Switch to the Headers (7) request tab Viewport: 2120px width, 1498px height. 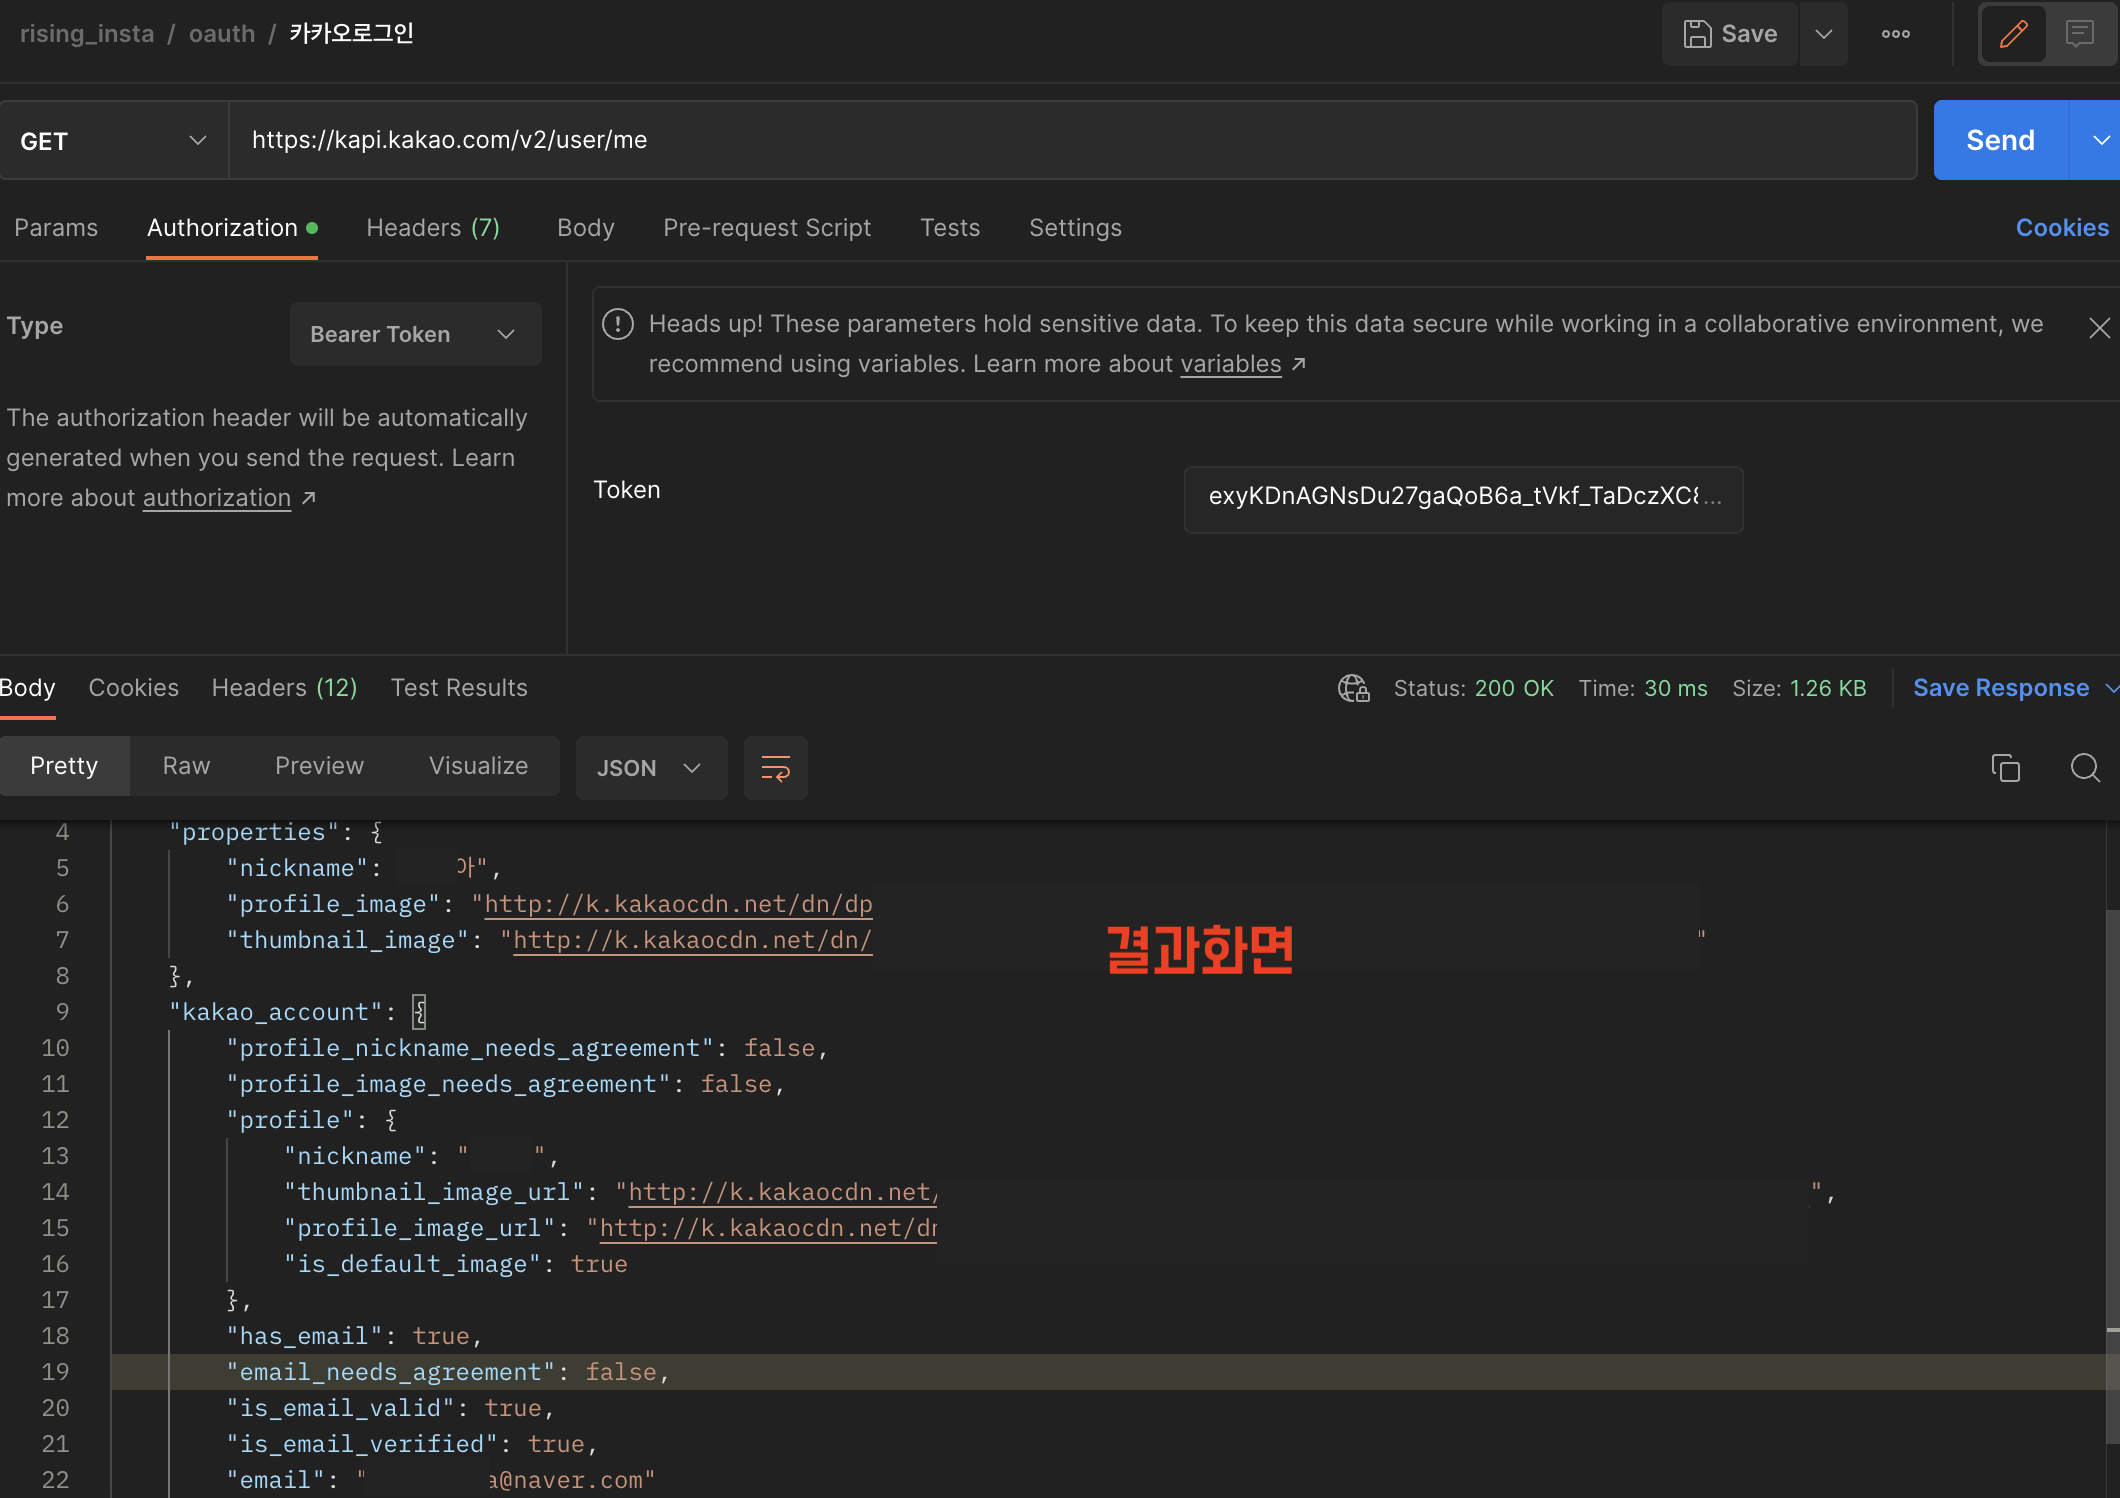(x=432, y=228)
